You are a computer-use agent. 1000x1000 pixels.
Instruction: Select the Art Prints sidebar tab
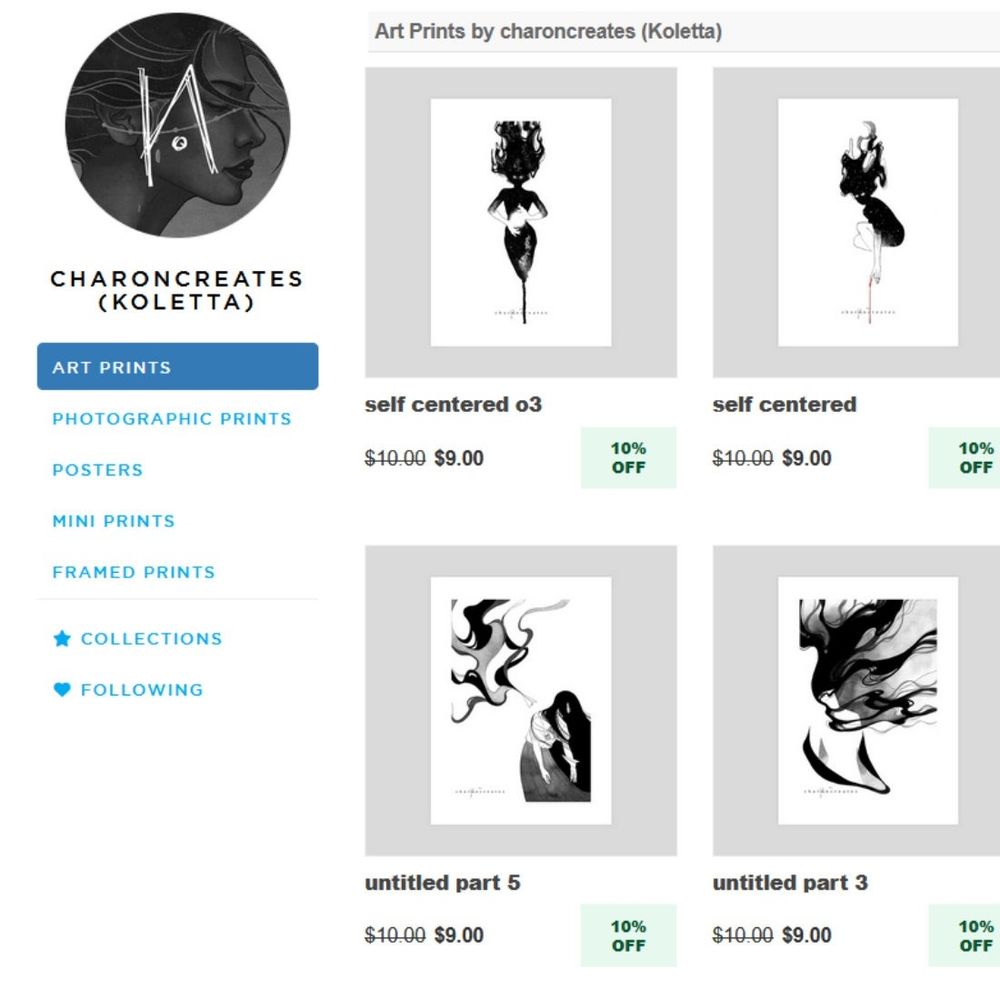(177, 367)
